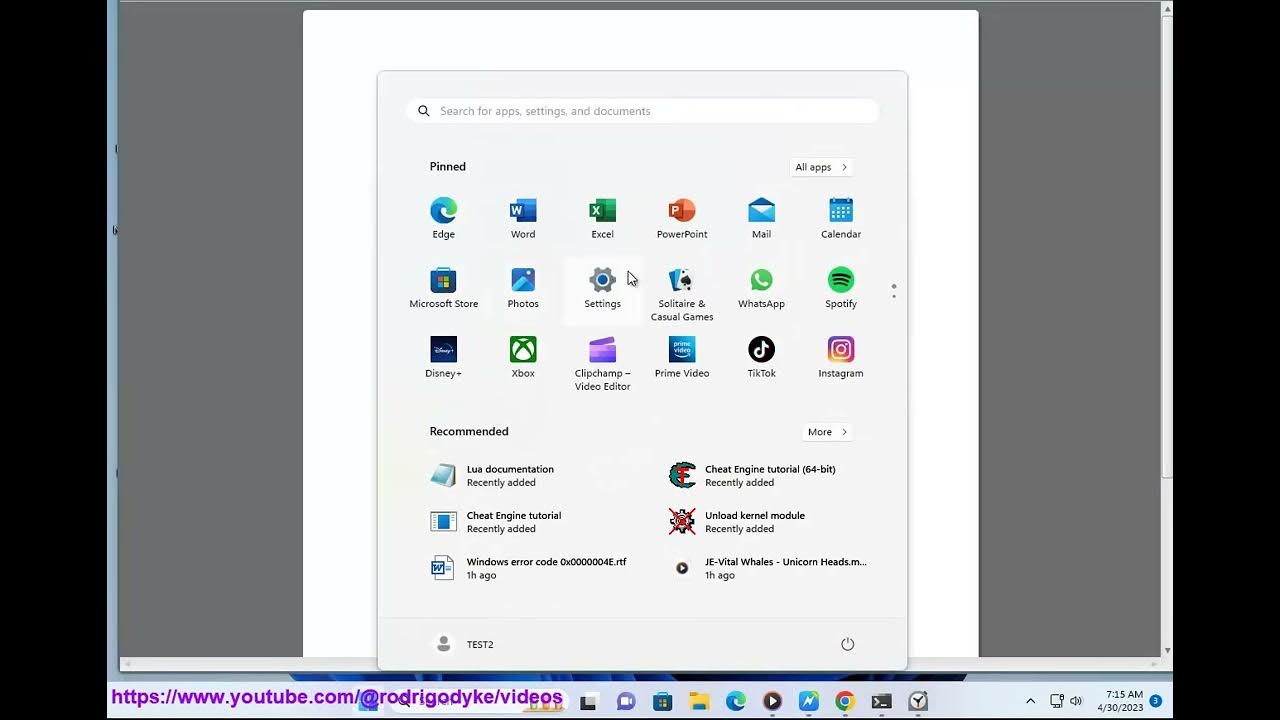This screenshot has height=720, width=1280.
Task: Open Terminal in the taskbar
Action: (881, 702)
